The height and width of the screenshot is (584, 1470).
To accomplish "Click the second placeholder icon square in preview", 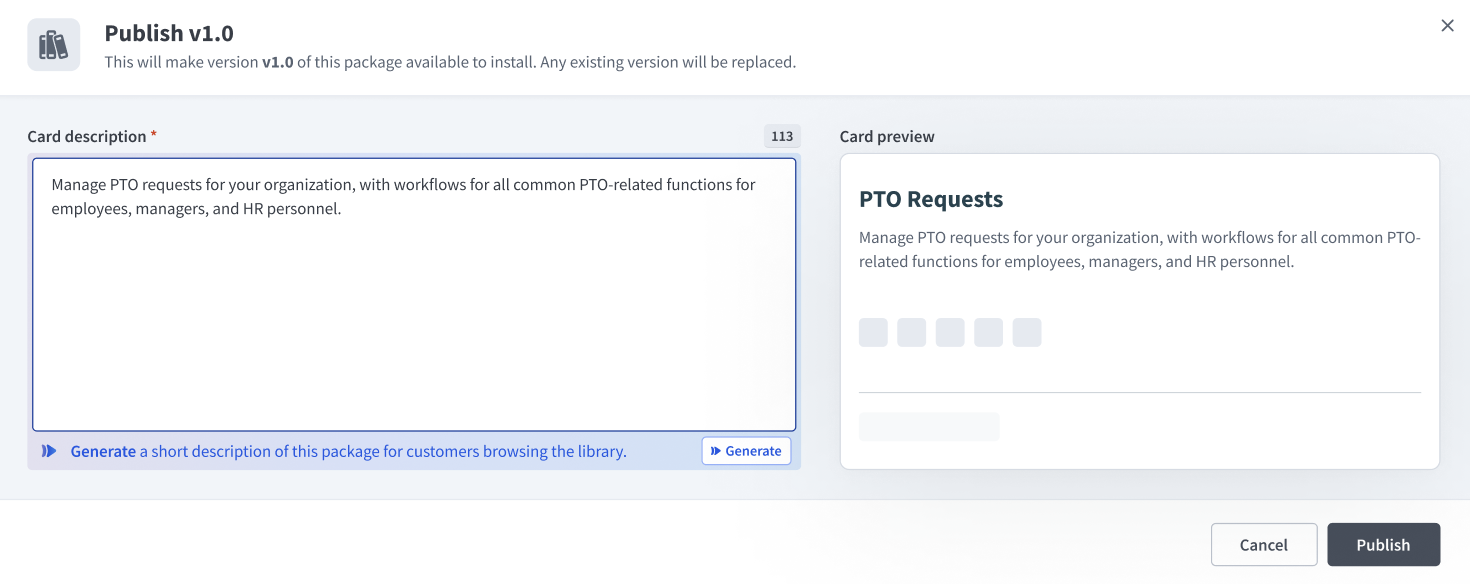I will coord(912,333).
